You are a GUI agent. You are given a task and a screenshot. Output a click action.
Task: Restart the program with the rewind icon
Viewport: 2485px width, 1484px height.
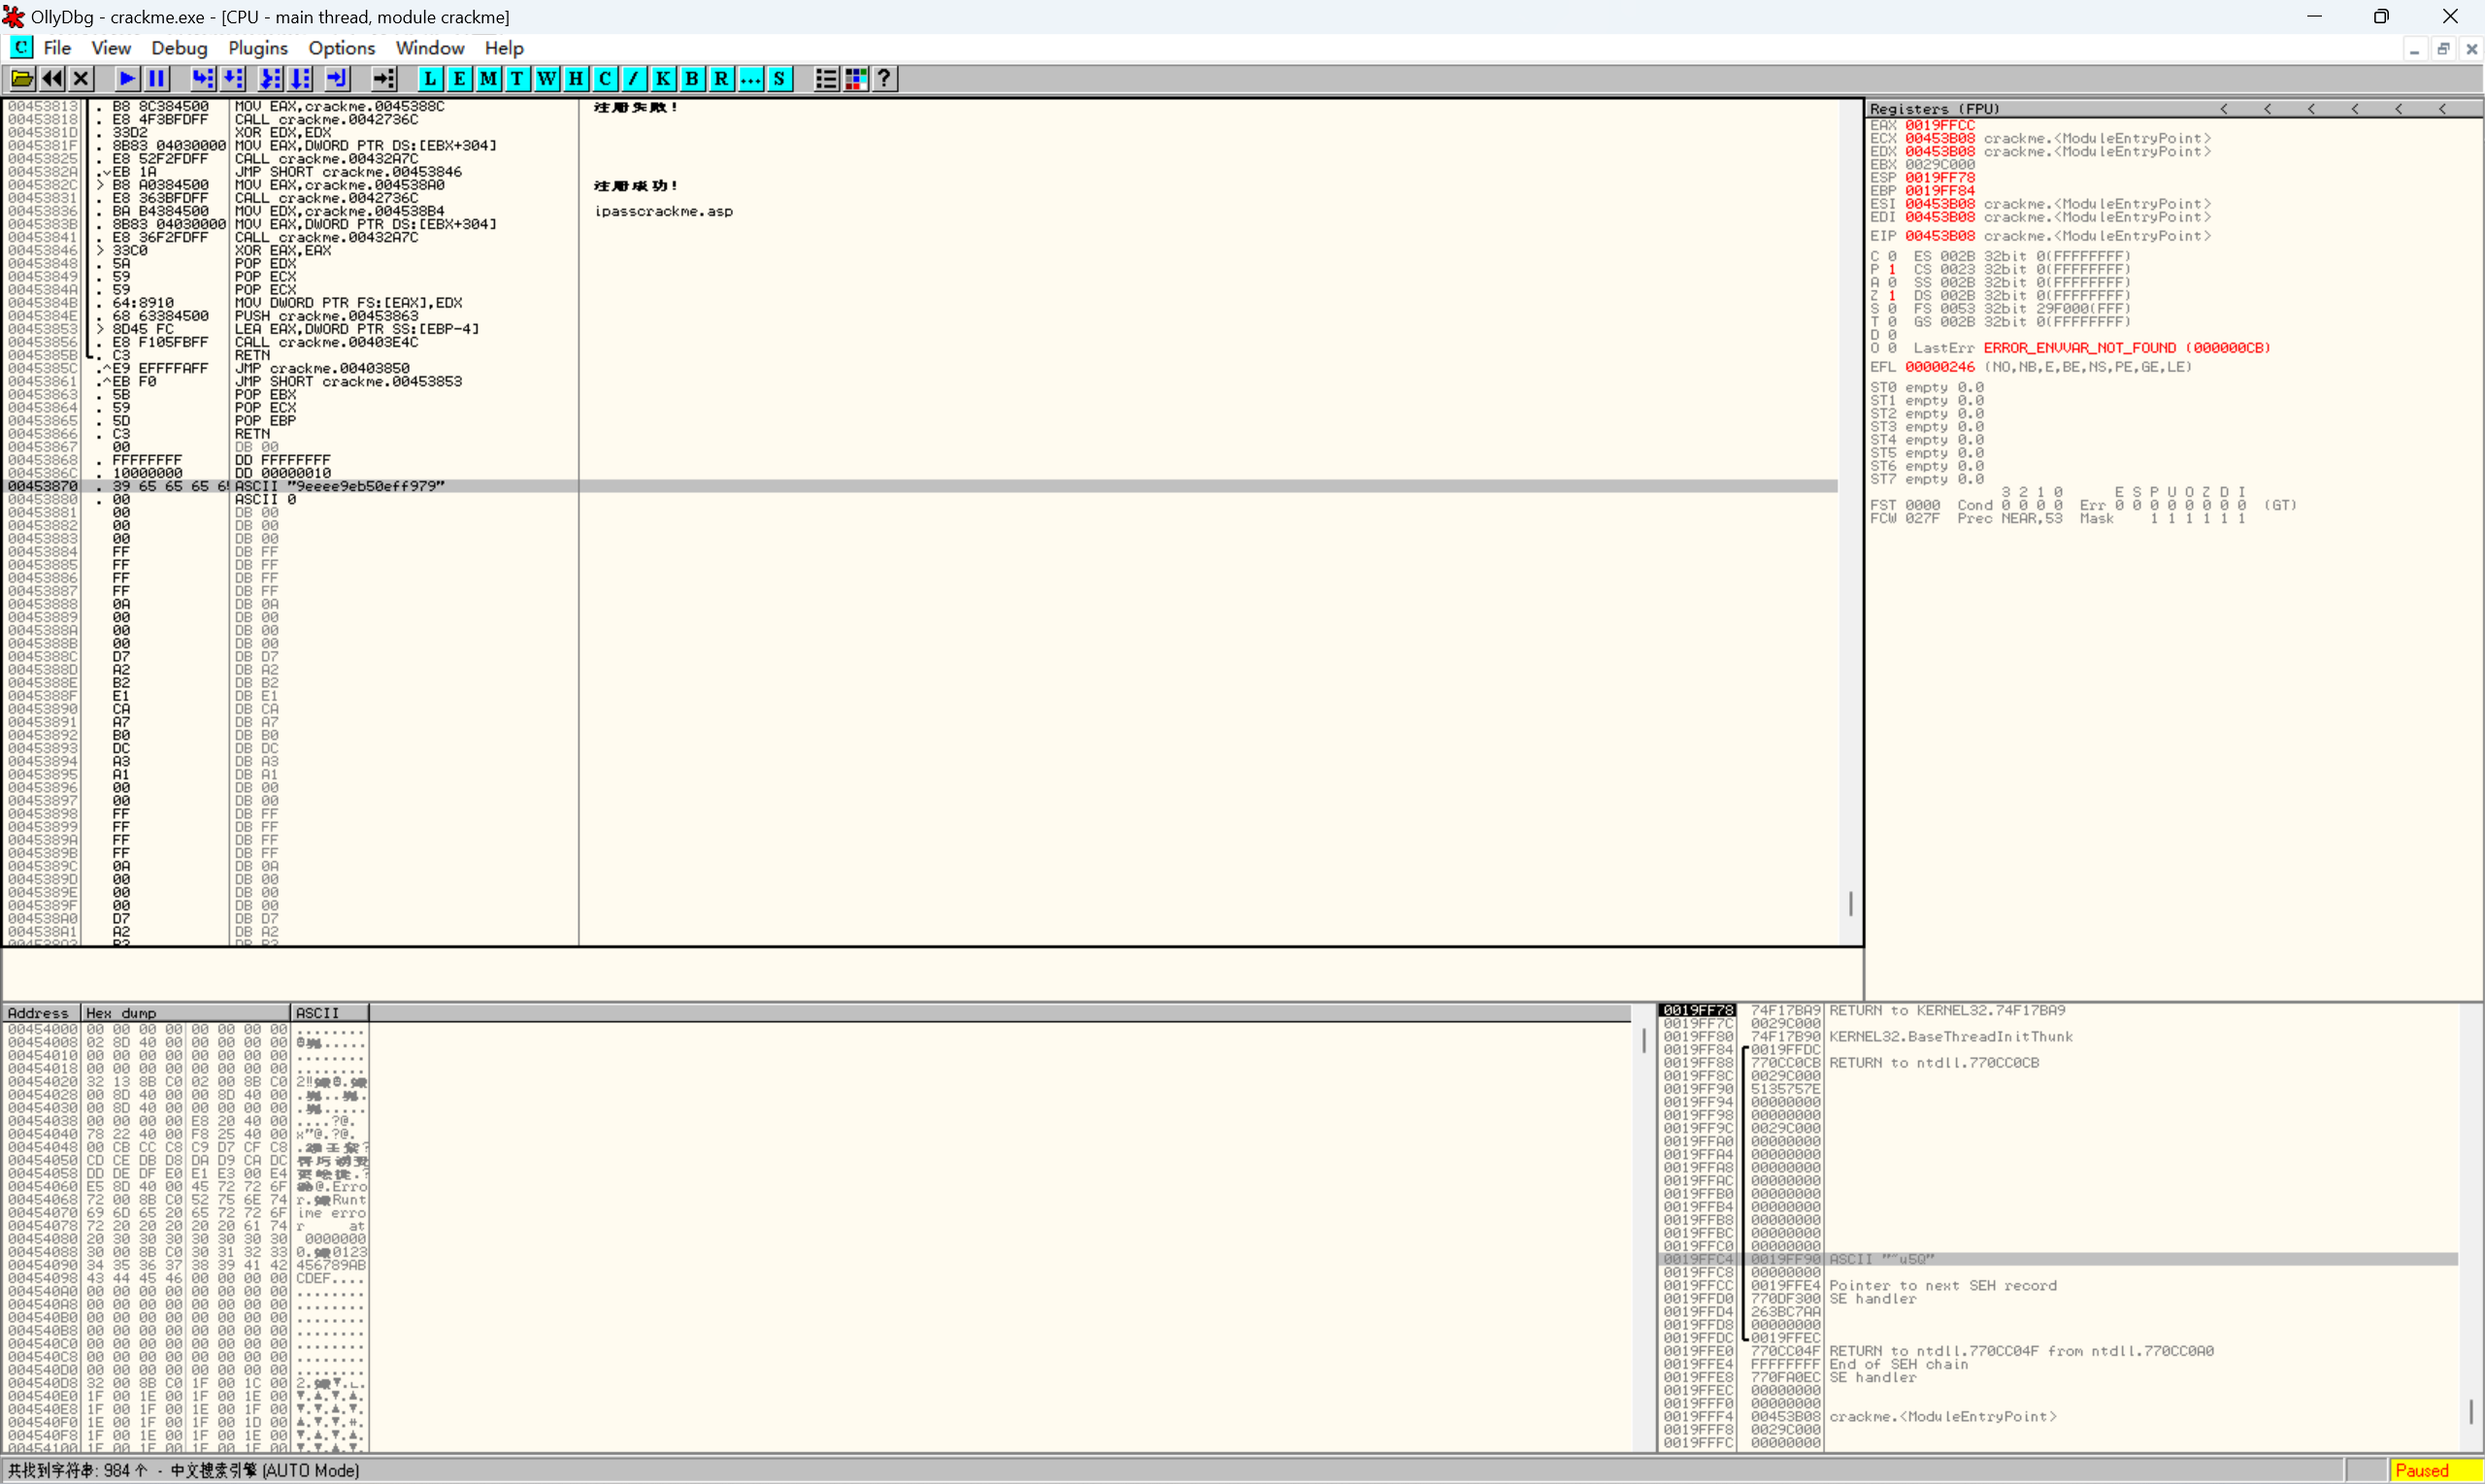pos(52,79)
